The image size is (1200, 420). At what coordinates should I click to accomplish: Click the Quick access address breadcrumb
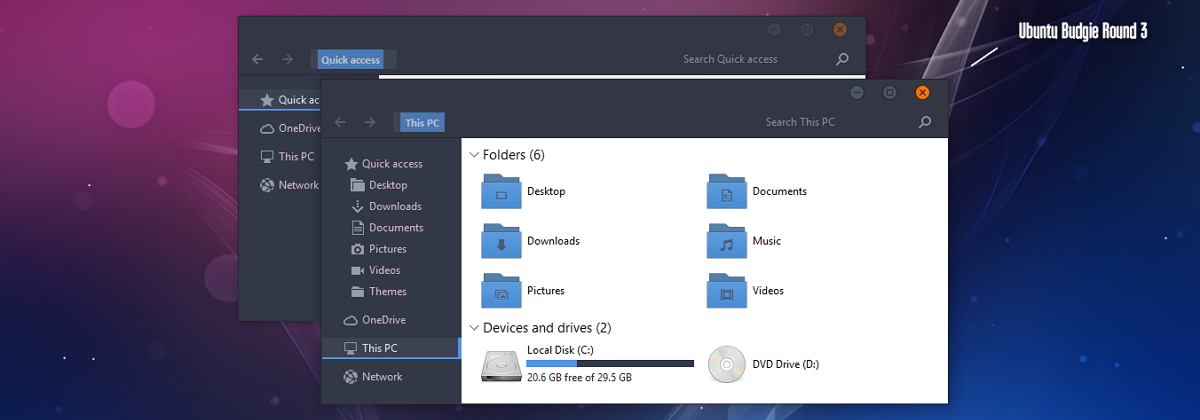click(x=350, y=60)
